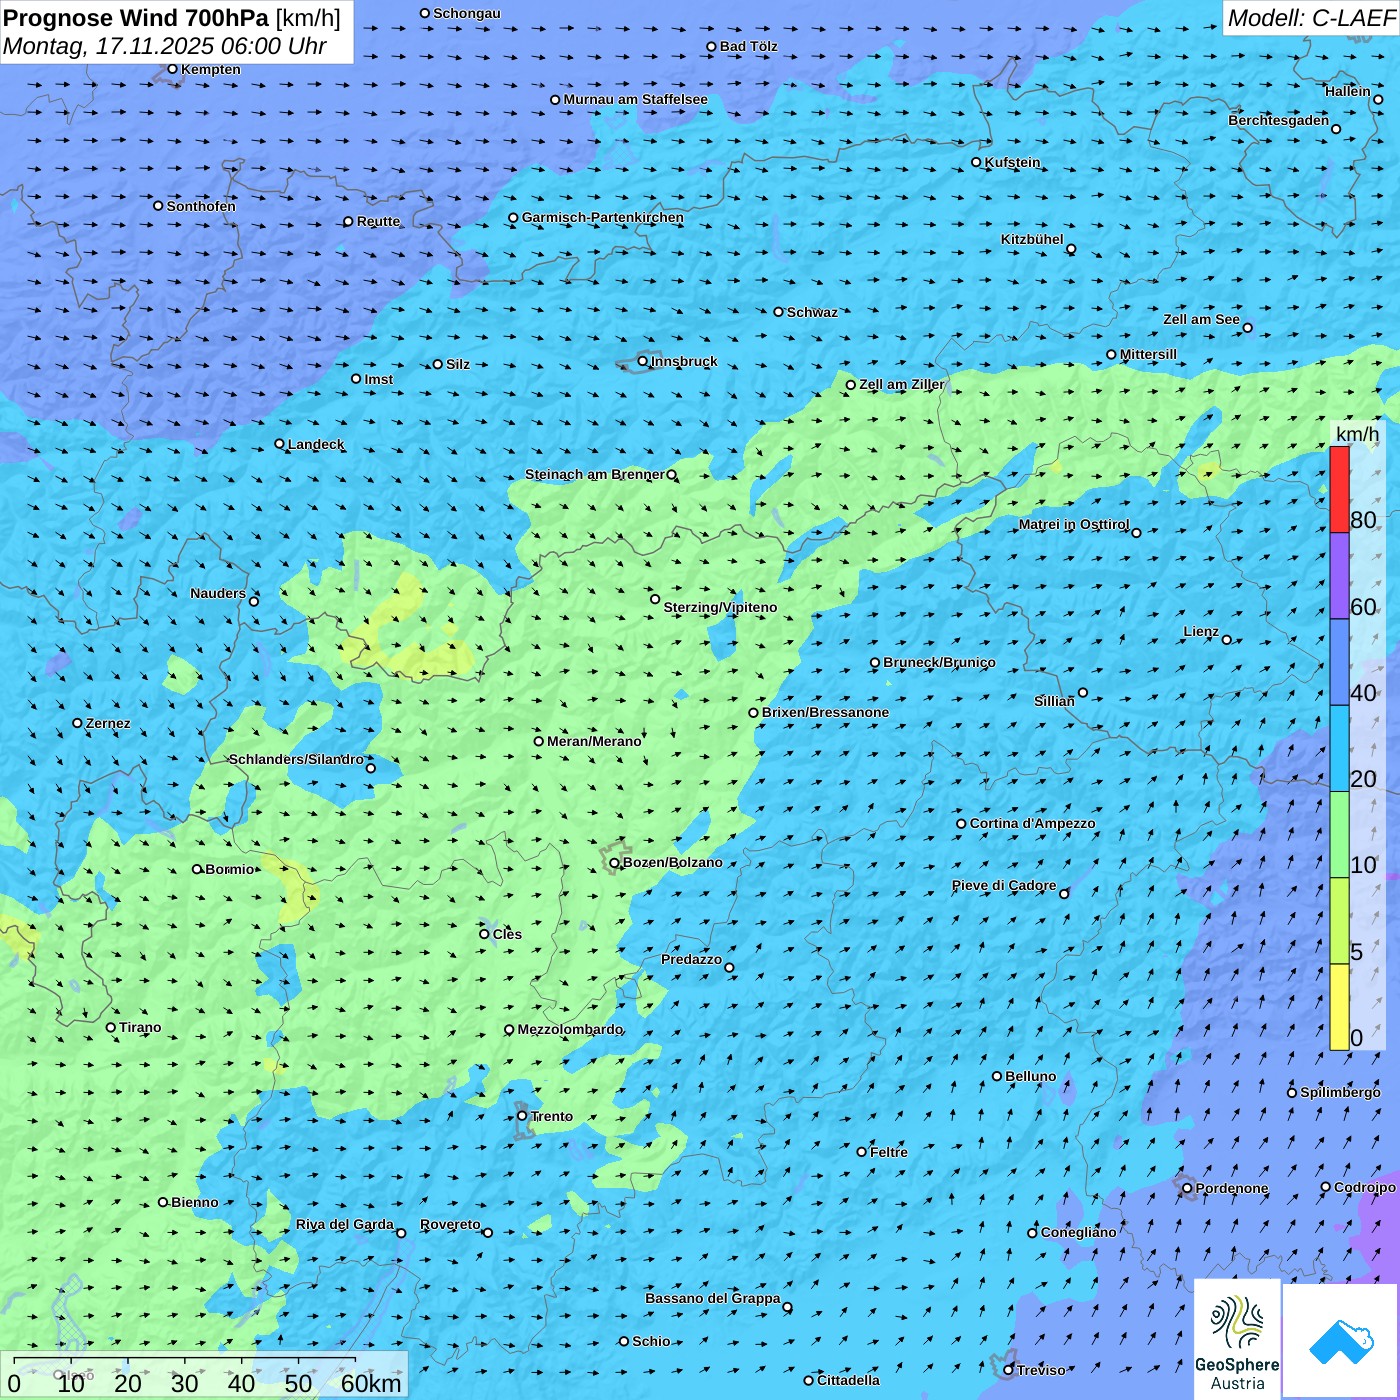
Task: Click the Predazzo label
Action: click(691, 959)
